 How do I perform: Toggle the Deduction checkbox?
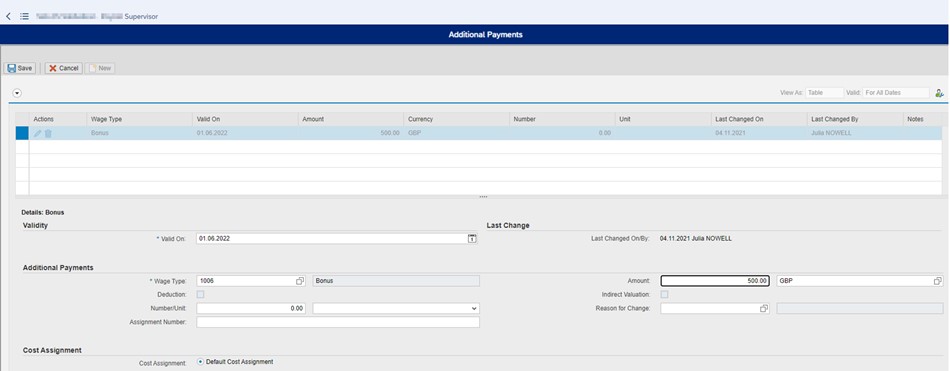pyautogui.click(x=201, y=295)
